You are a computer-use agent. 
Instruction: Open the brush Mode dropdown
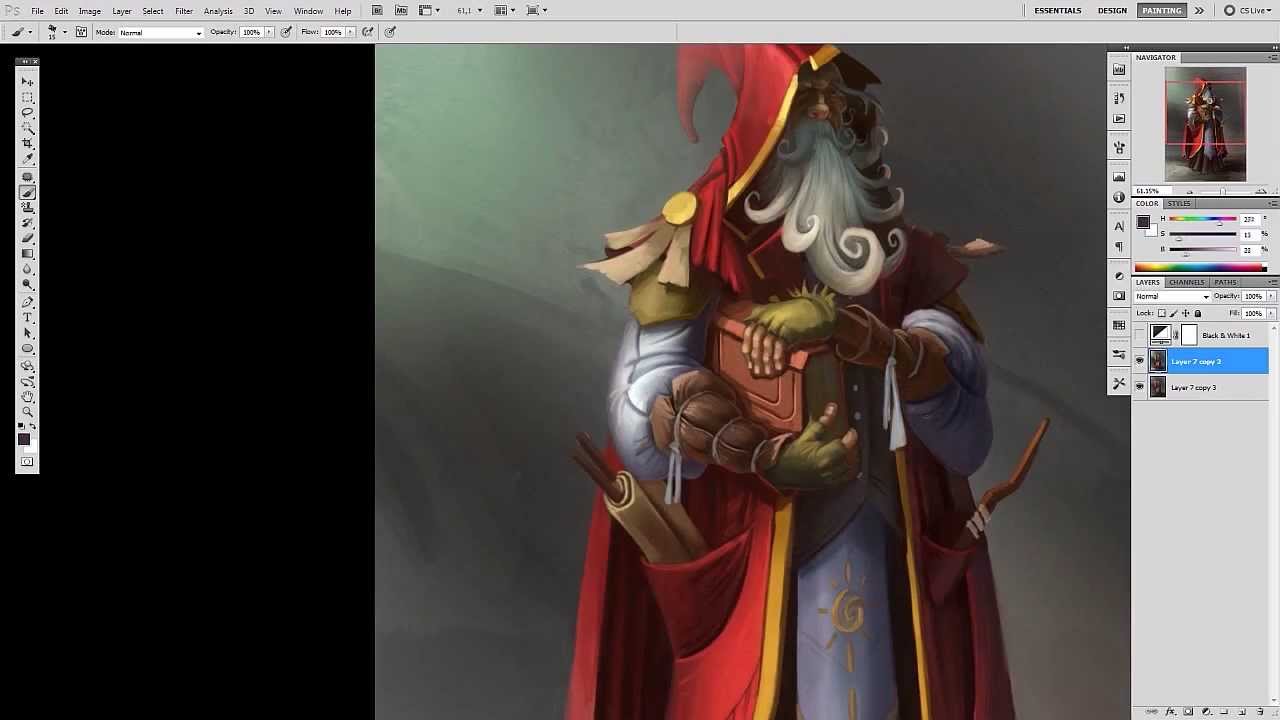tap(161, 32)
